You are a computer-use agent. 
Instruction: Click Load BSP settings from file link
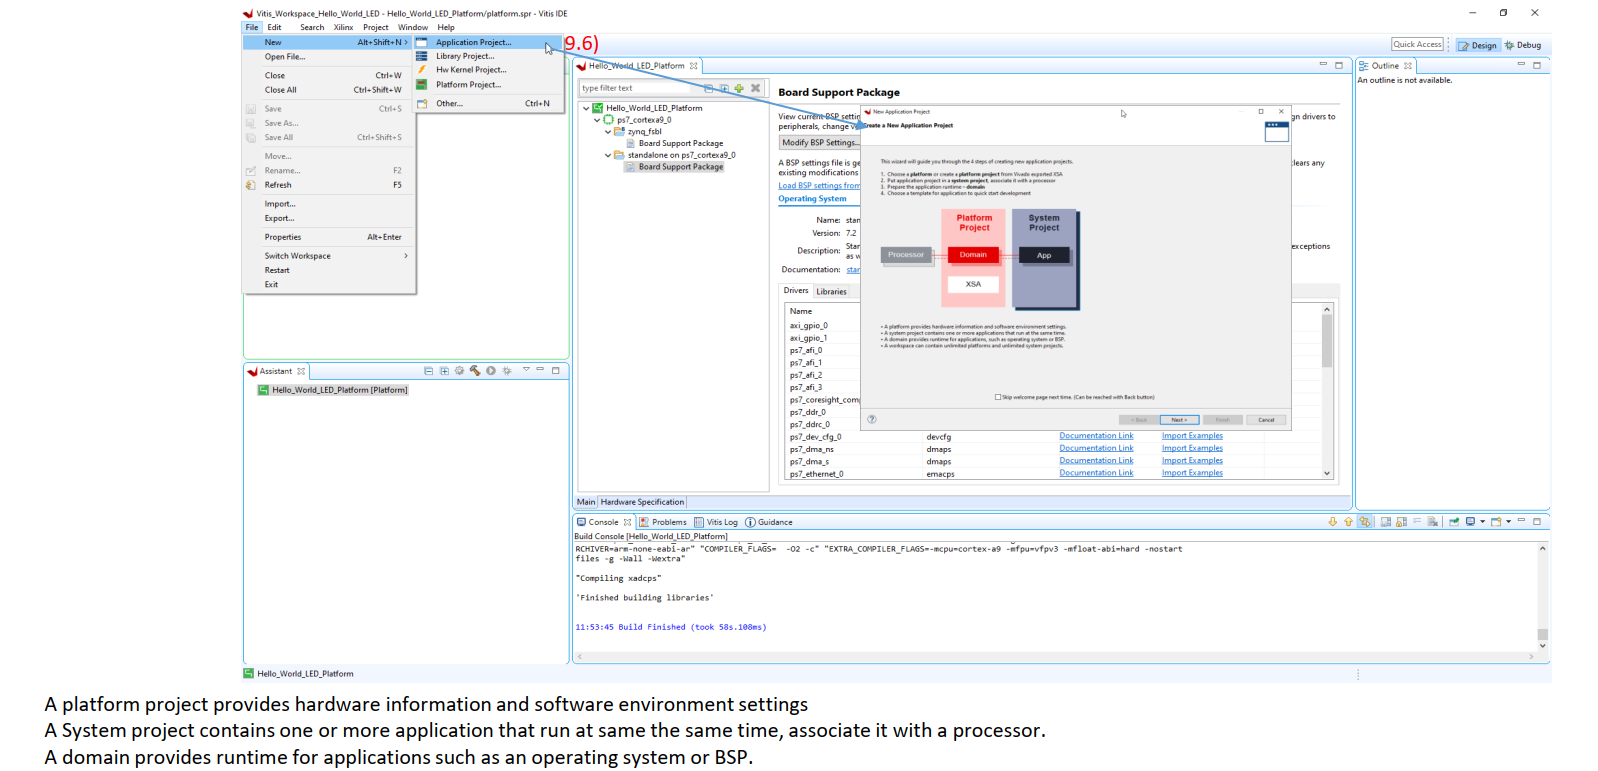[x=819, y=186]
